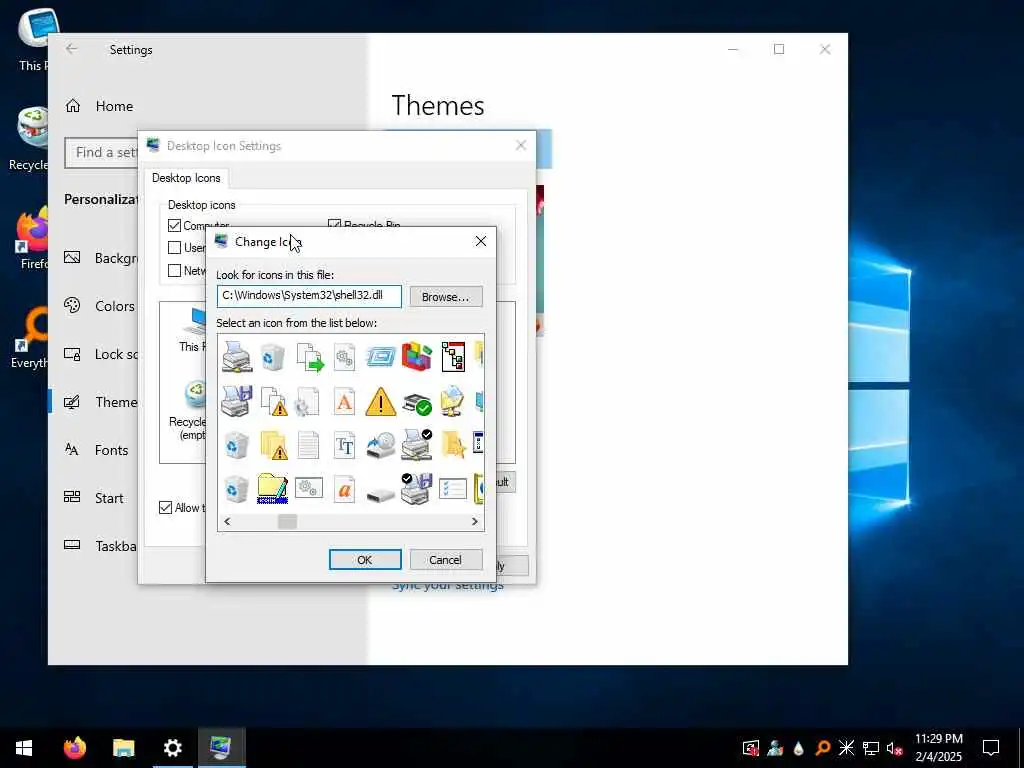
Task: Open the notification center icon
Action: (991, 748)
